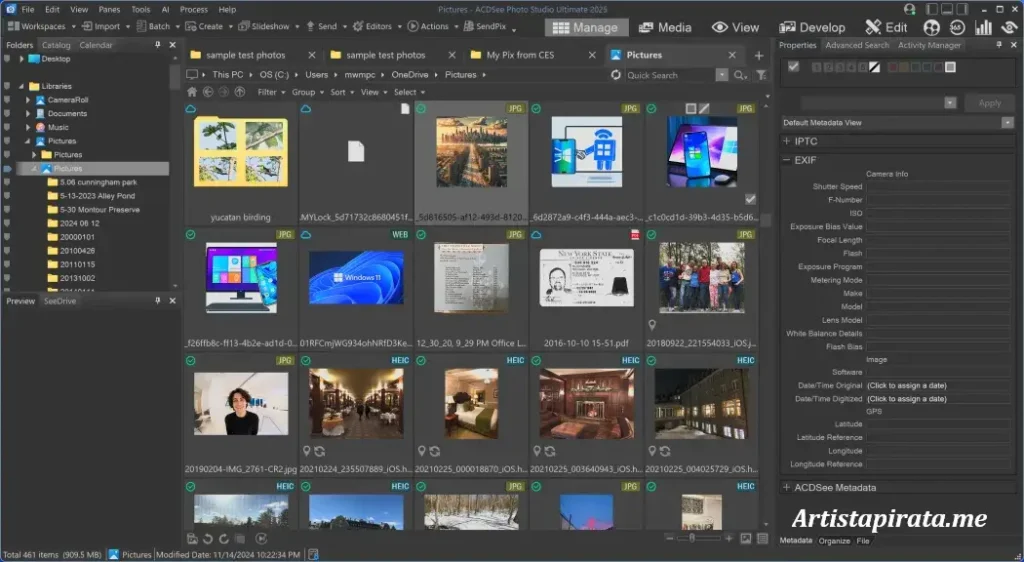
Task: Select the yucatan birding folder thumbnail
Action: pyautogui.click(x=241, y=151)
